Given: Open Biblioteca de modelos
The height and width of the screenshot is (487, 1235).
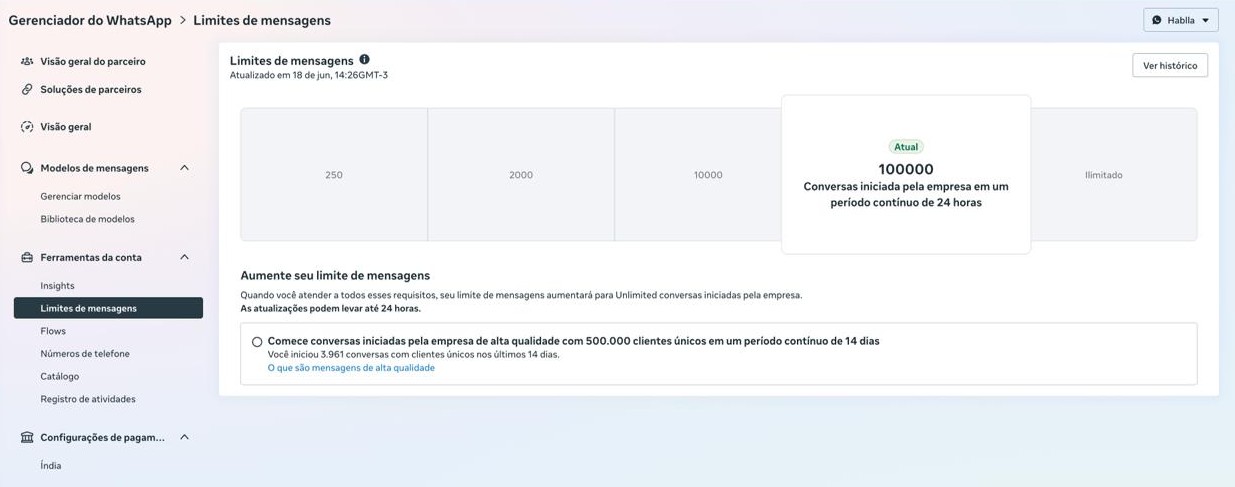Looking at the screenshot, I should [87, 219].
